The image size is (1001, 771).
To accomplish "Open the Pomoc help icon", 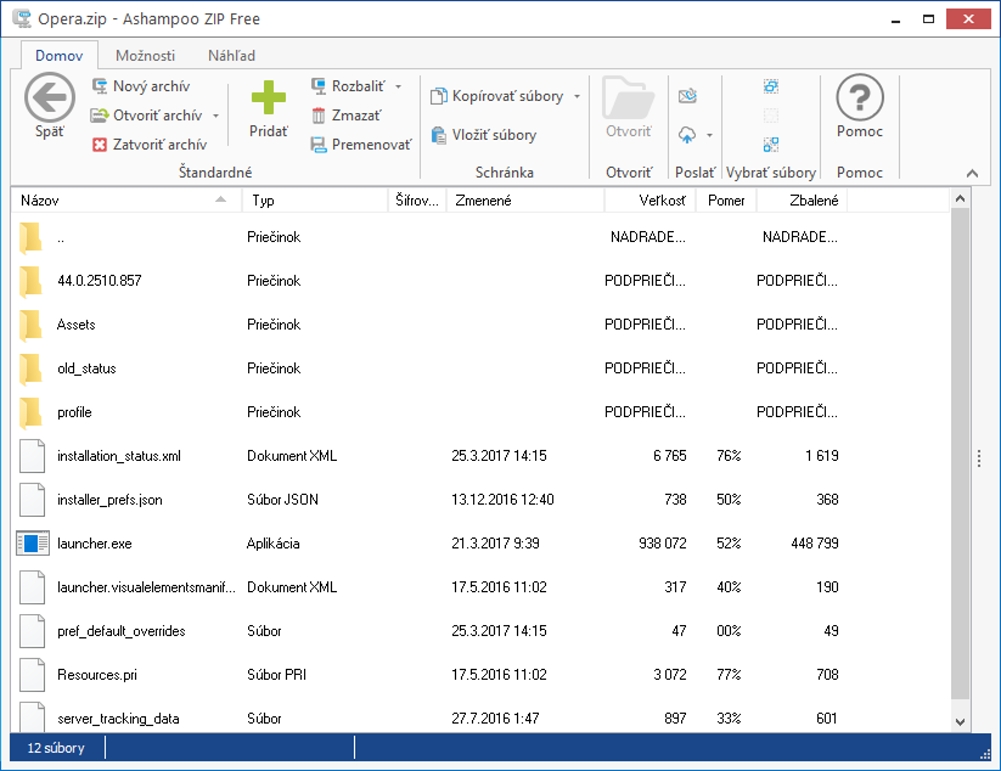I will [x=859, y=98].
